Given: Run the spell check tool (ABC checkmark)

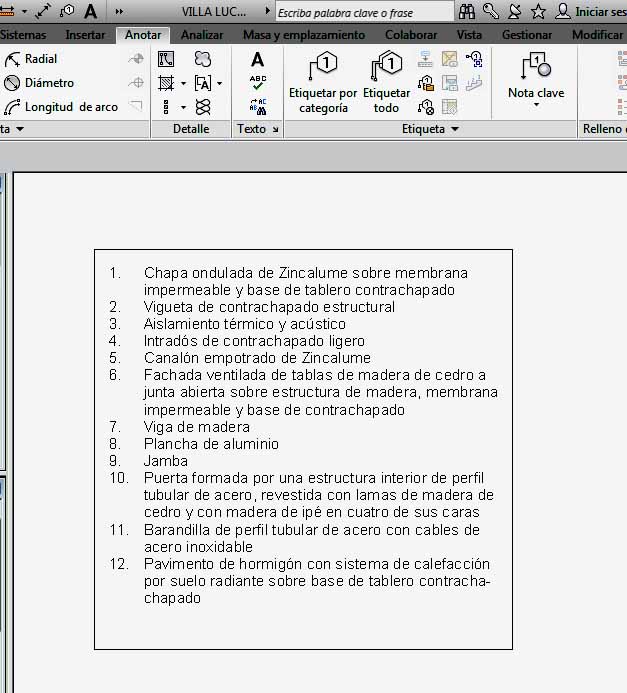Looking at the screenshot, I should (257, 83).
